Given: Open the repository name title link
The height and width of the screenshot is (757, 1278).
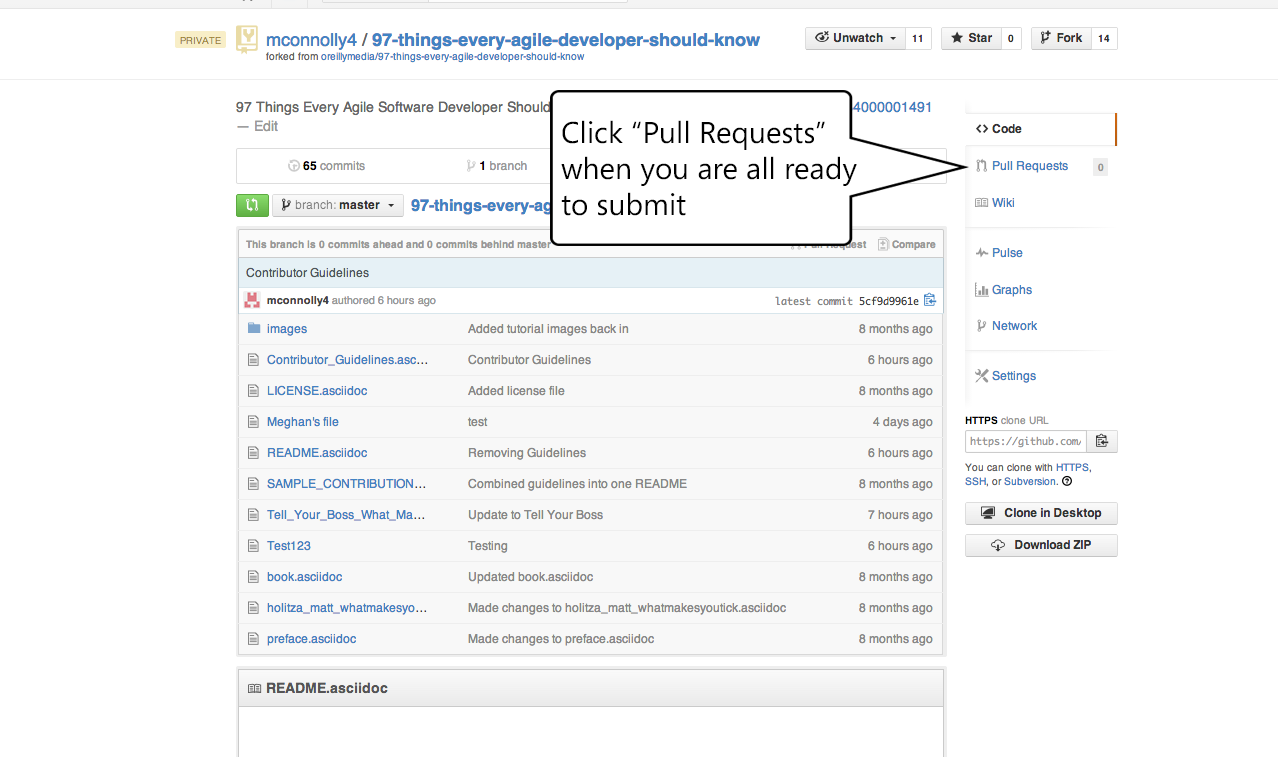Looking at the screenshot, I should click(x=566, y=40).
